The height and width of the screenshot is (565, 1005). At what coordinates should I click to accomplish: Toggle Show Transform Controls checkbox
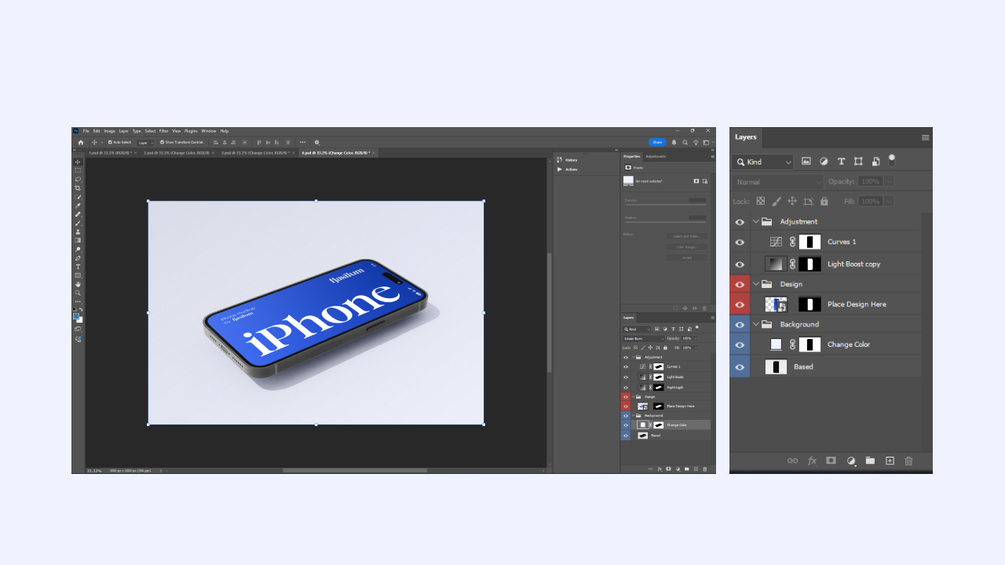coord(162,142)
